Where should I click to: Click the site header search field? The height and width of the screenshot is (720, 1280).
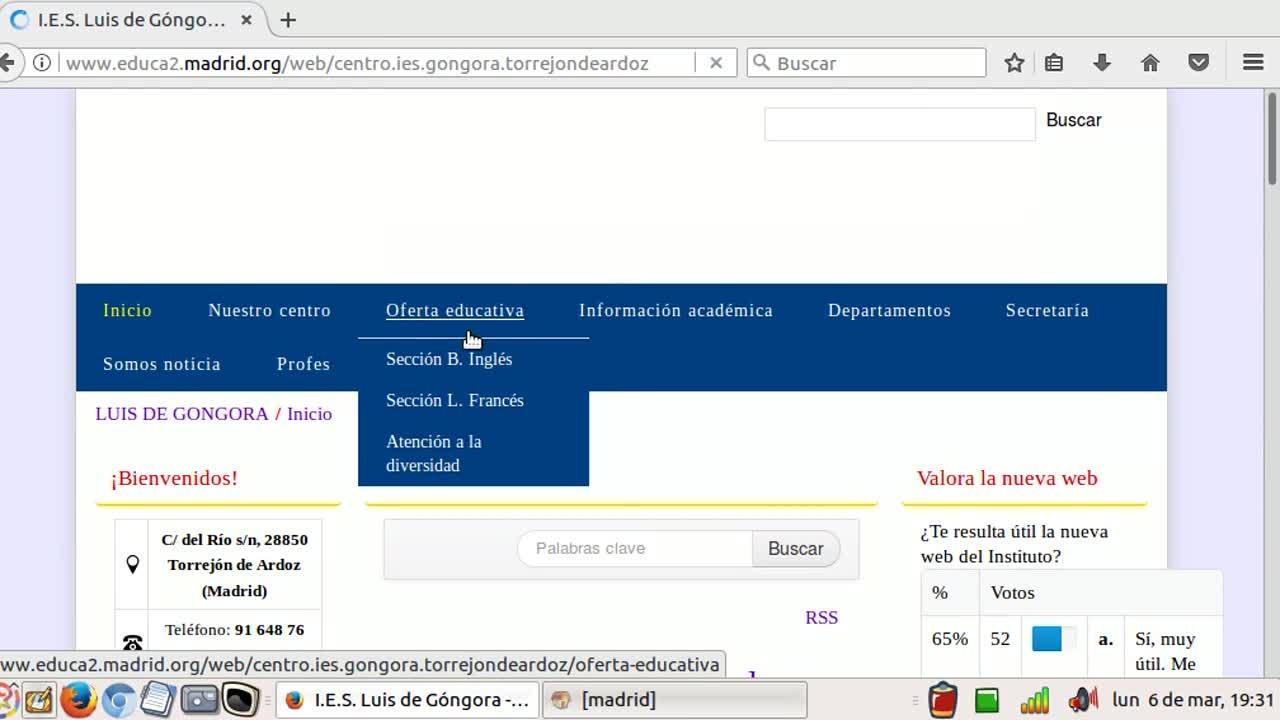point(900,124)
